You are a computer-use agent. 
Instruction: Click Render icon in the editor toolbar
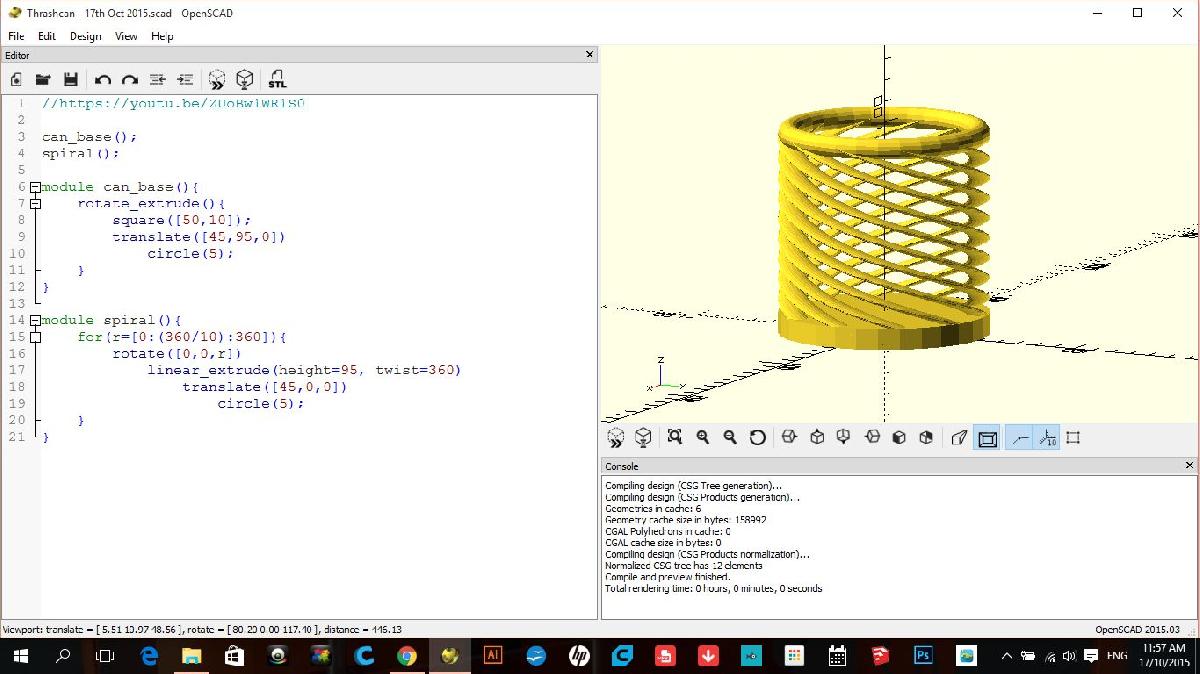coord(245,79)
